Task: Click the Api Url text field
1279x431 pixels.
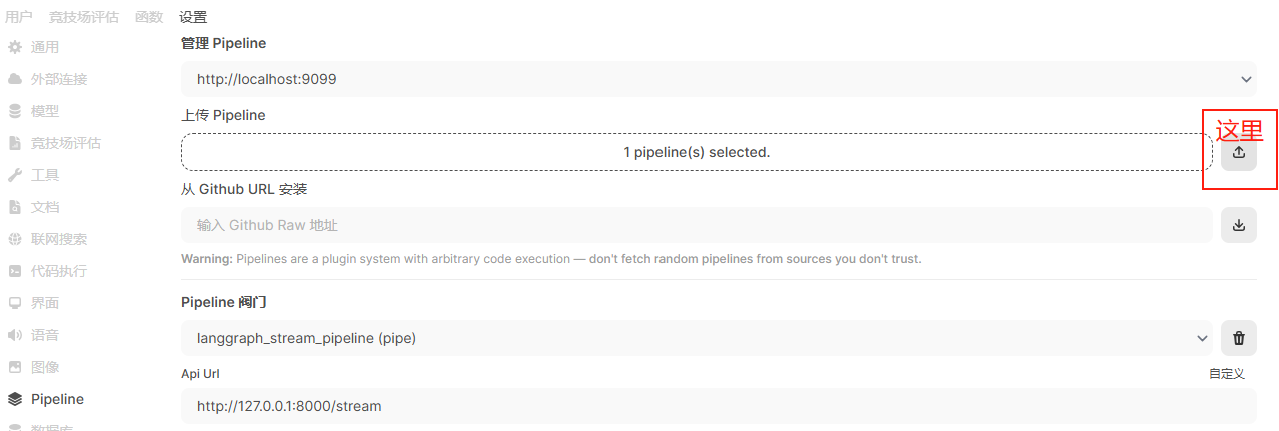Action: coord(718,406)
